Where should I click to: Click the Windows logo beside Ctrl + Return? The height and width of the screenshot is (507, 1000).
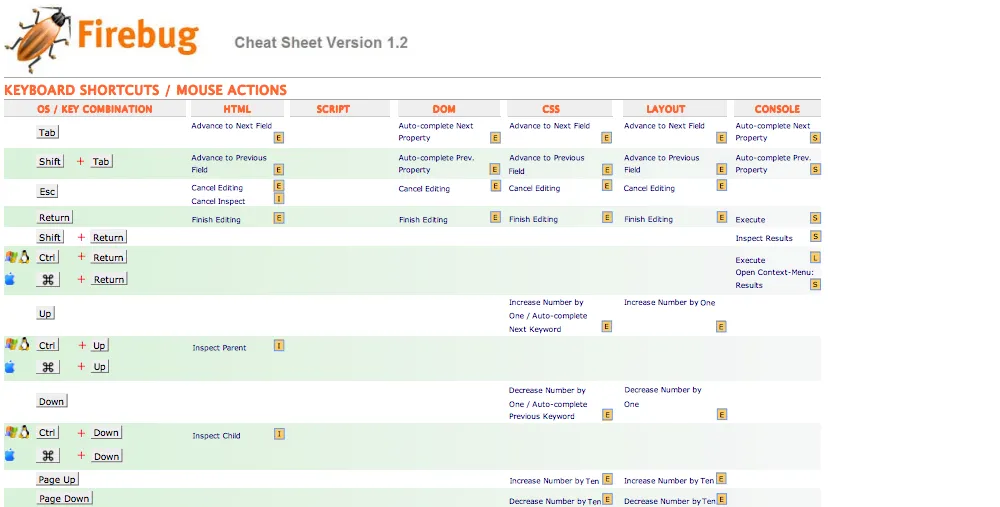tap(11, 257)
